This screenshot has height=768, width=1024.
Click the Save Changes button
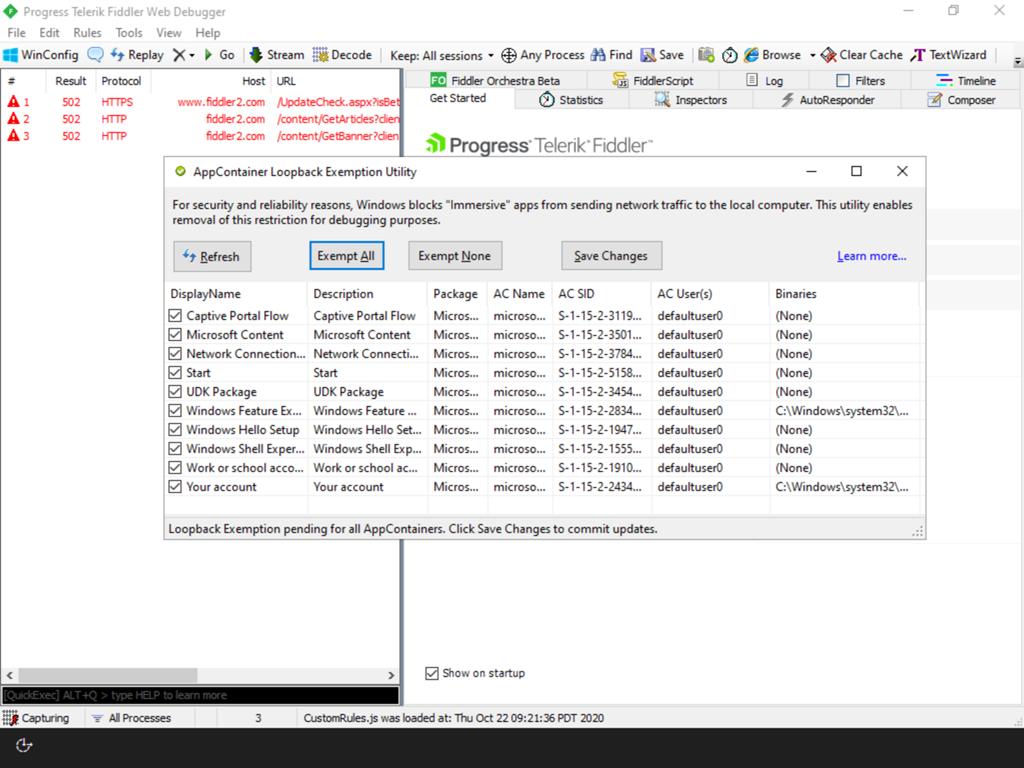611,256
